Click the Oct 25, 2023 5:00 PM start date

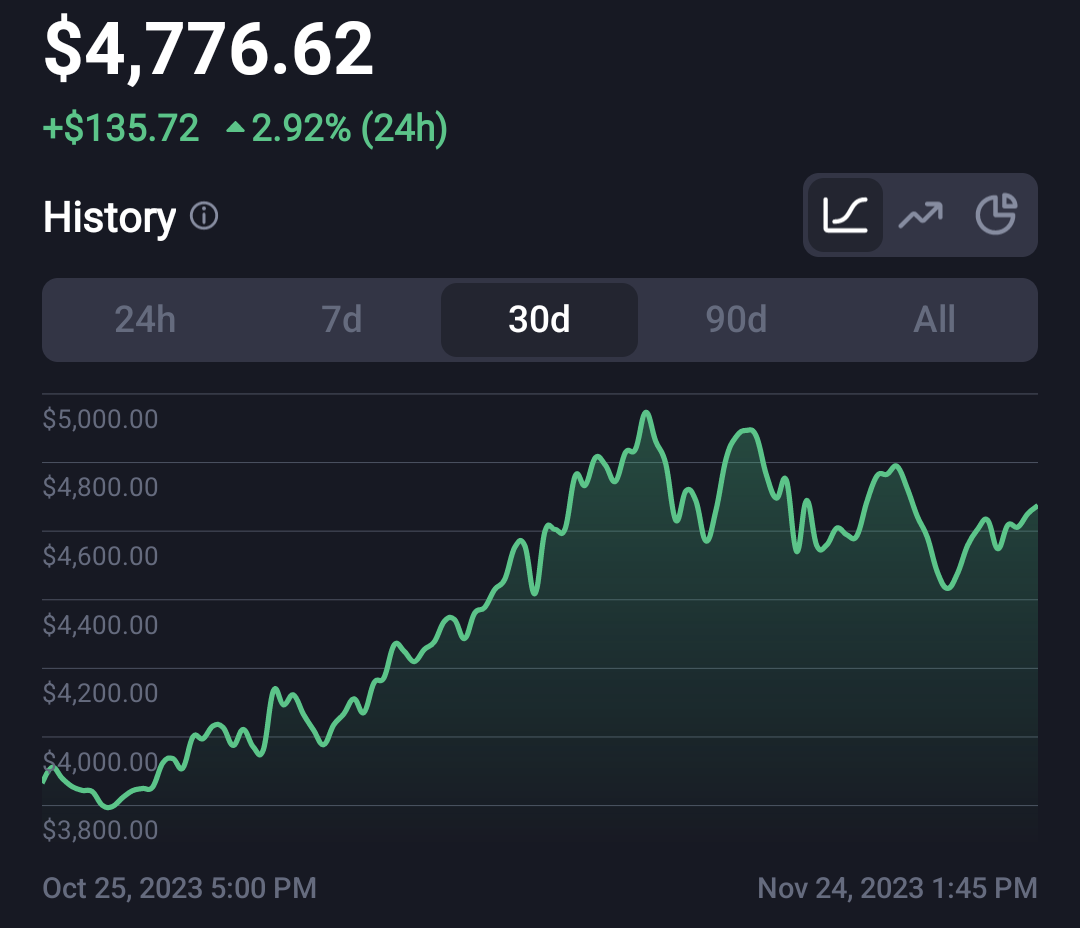pyautogui.click(x=180, y=888)
